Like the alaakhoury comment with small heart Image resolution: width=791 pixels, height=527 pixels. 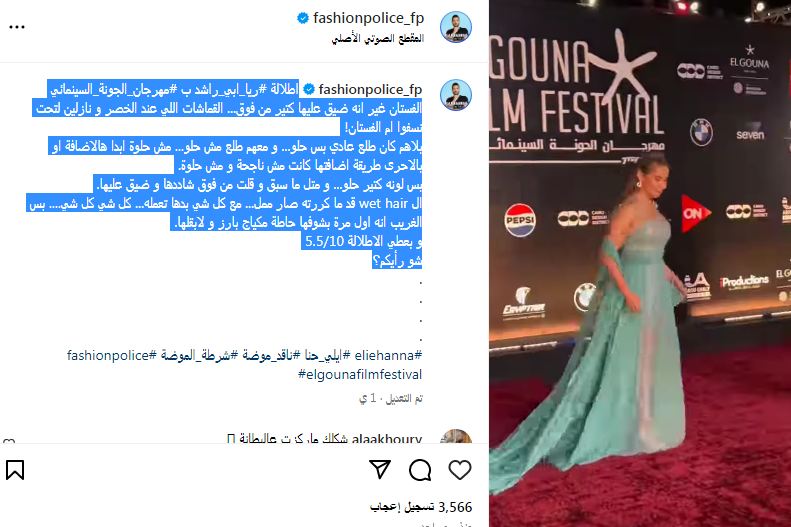click(9, 441)
